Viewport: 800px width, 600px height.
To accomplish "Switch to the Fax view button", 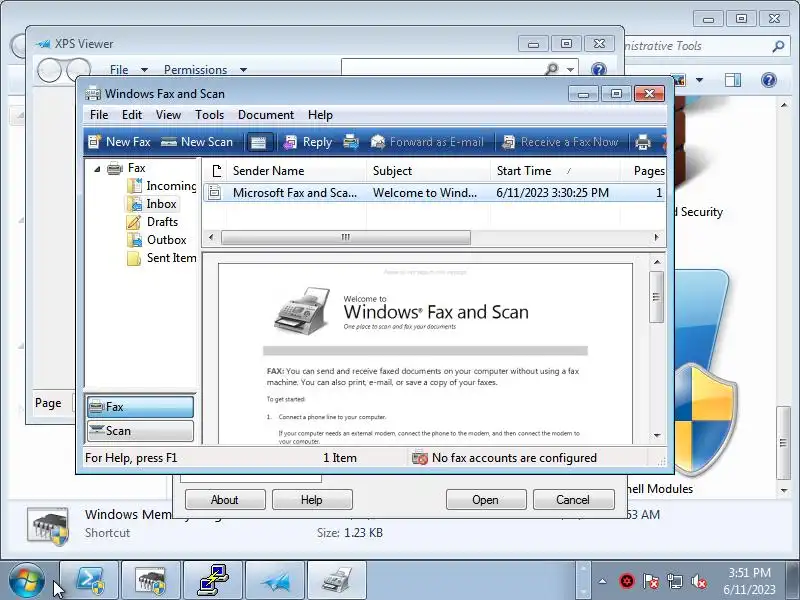I will coord(140,407).
